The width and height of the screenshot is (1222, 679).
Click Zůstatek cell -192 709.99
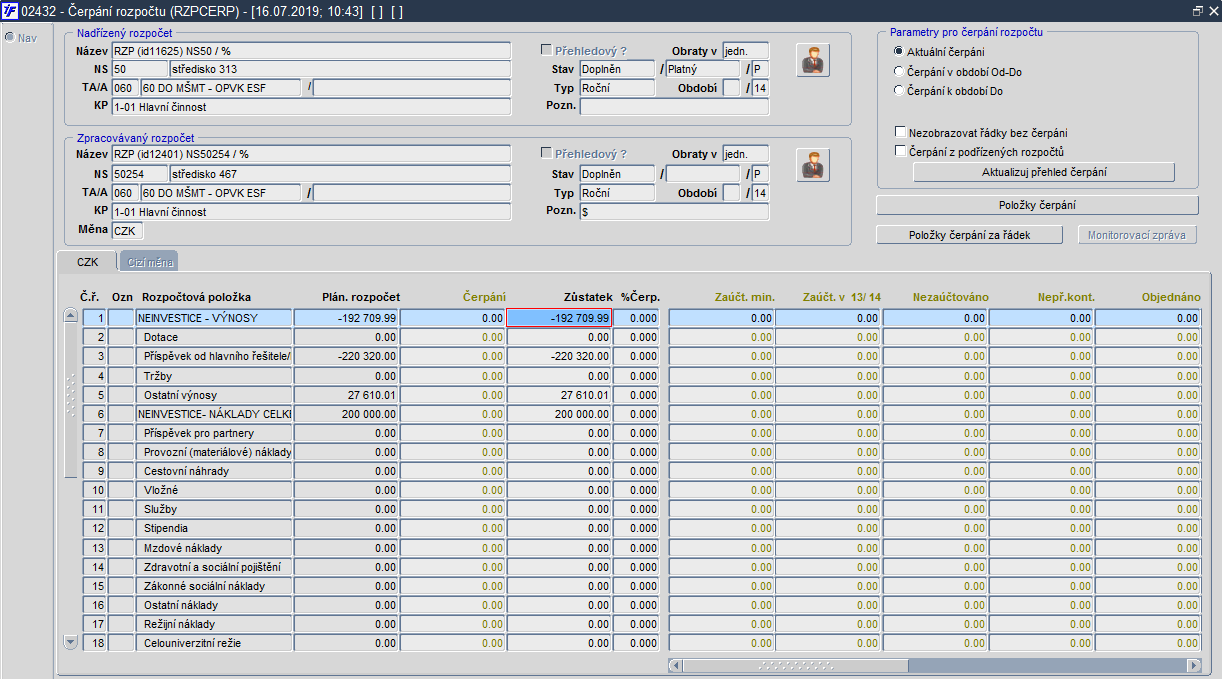[x=559, y=318]
